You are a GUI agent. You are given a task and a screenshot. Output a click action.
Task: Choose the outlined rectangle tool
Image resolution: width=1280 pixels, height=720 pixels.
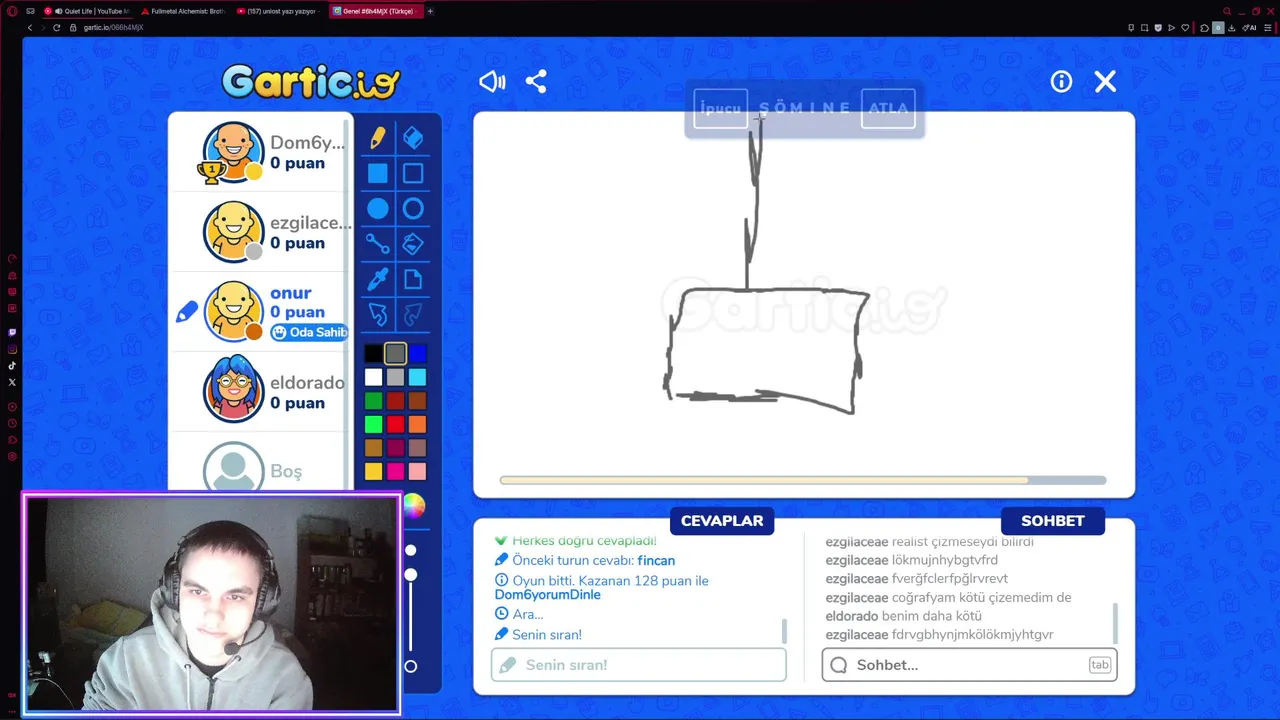click(x=413, y=173)
